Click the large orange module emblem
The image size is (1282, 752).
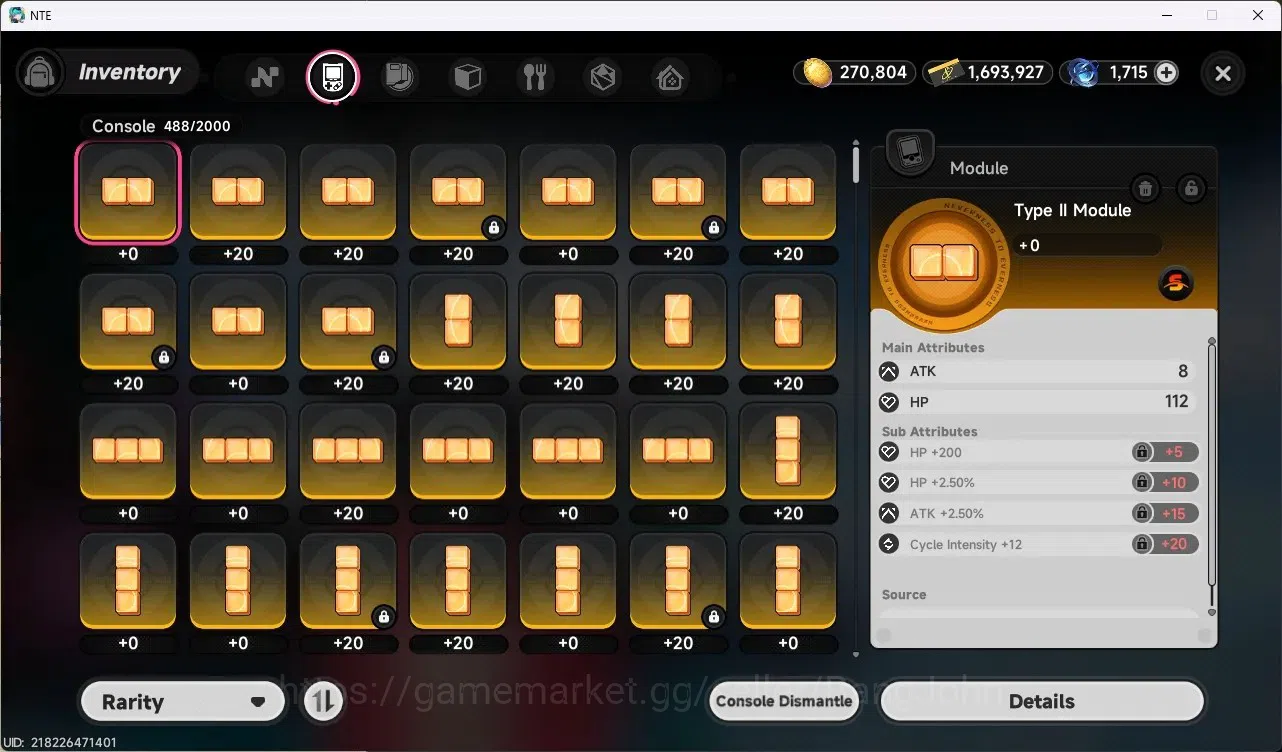[x=943, y=265]
